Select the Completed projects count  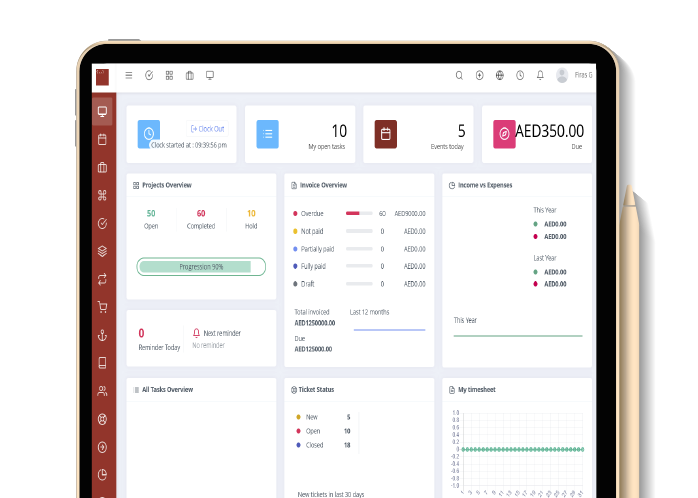click(x=200, y=219)
